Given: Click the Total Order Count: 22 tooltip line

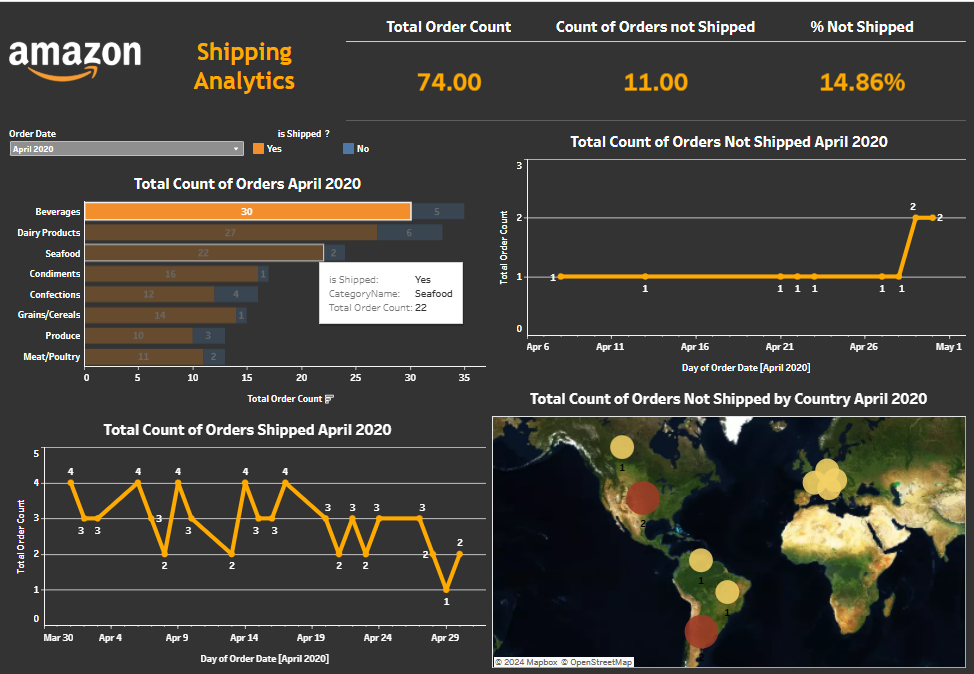Looking at the screenshot, I should [x=378, y=307].
